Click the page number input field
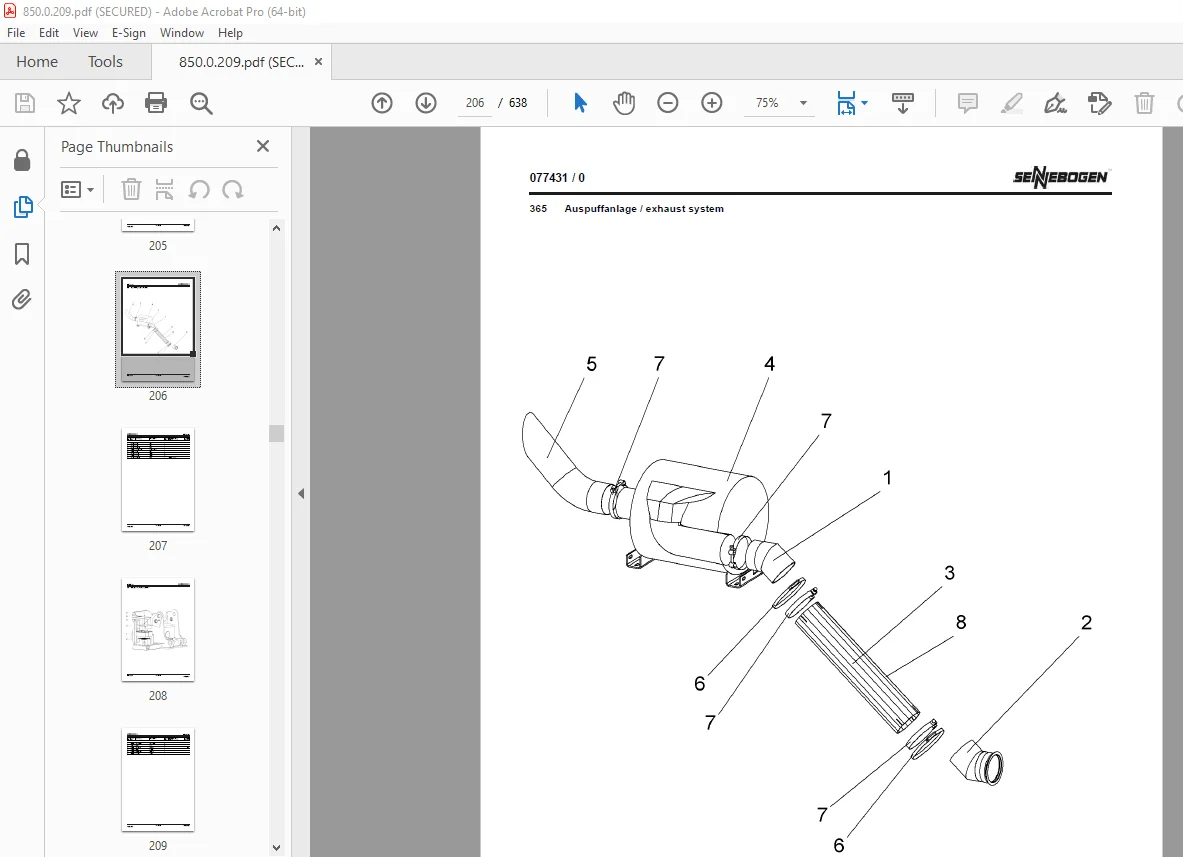The image size is (1183, 857). pyautogui.click(x=475, y=103)
